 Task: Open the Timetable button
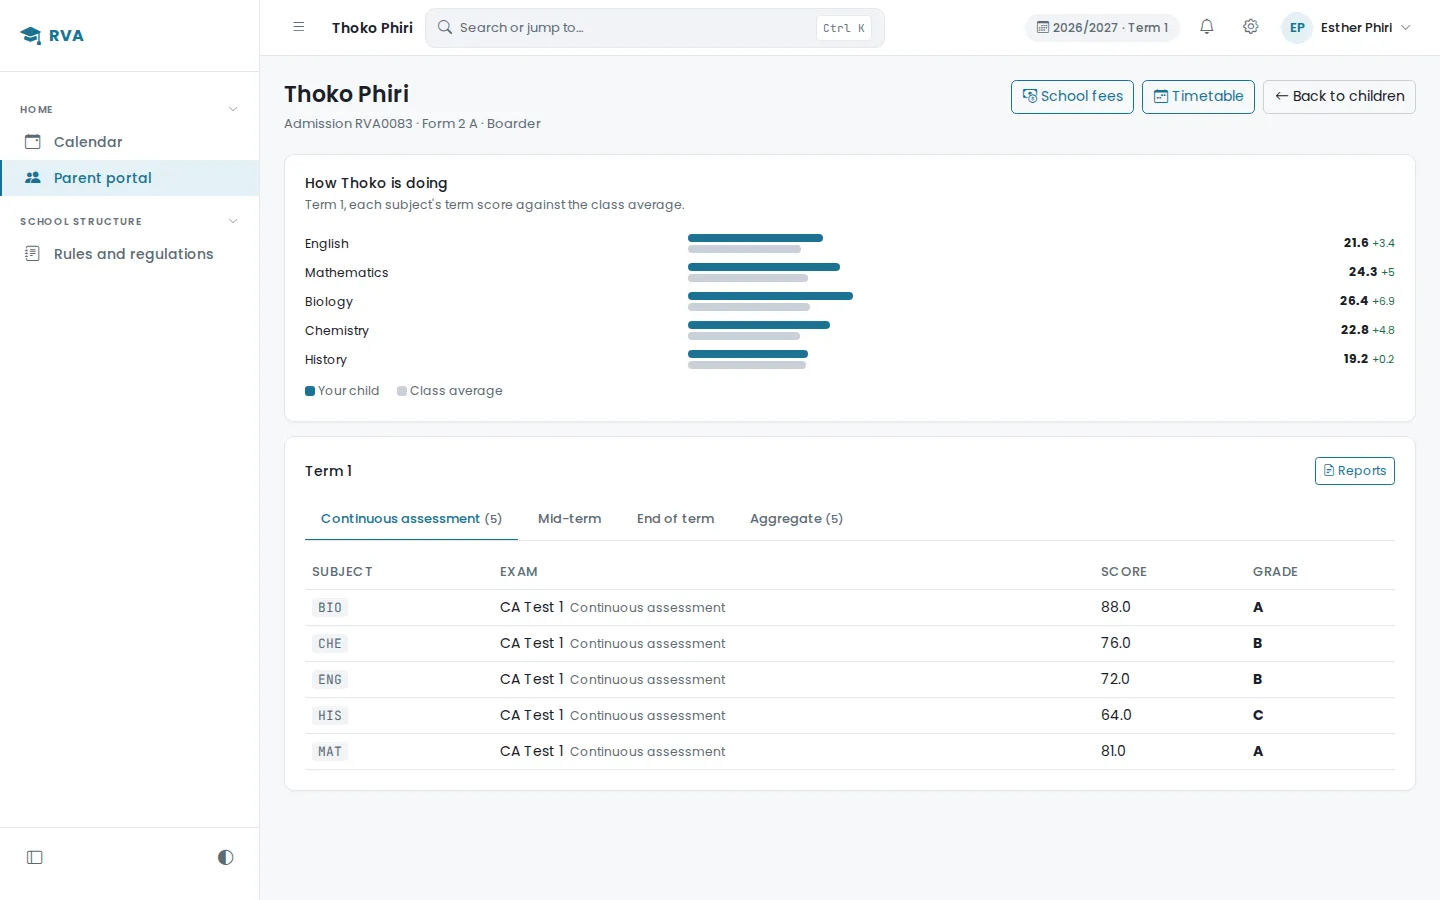coord(1198,97)
